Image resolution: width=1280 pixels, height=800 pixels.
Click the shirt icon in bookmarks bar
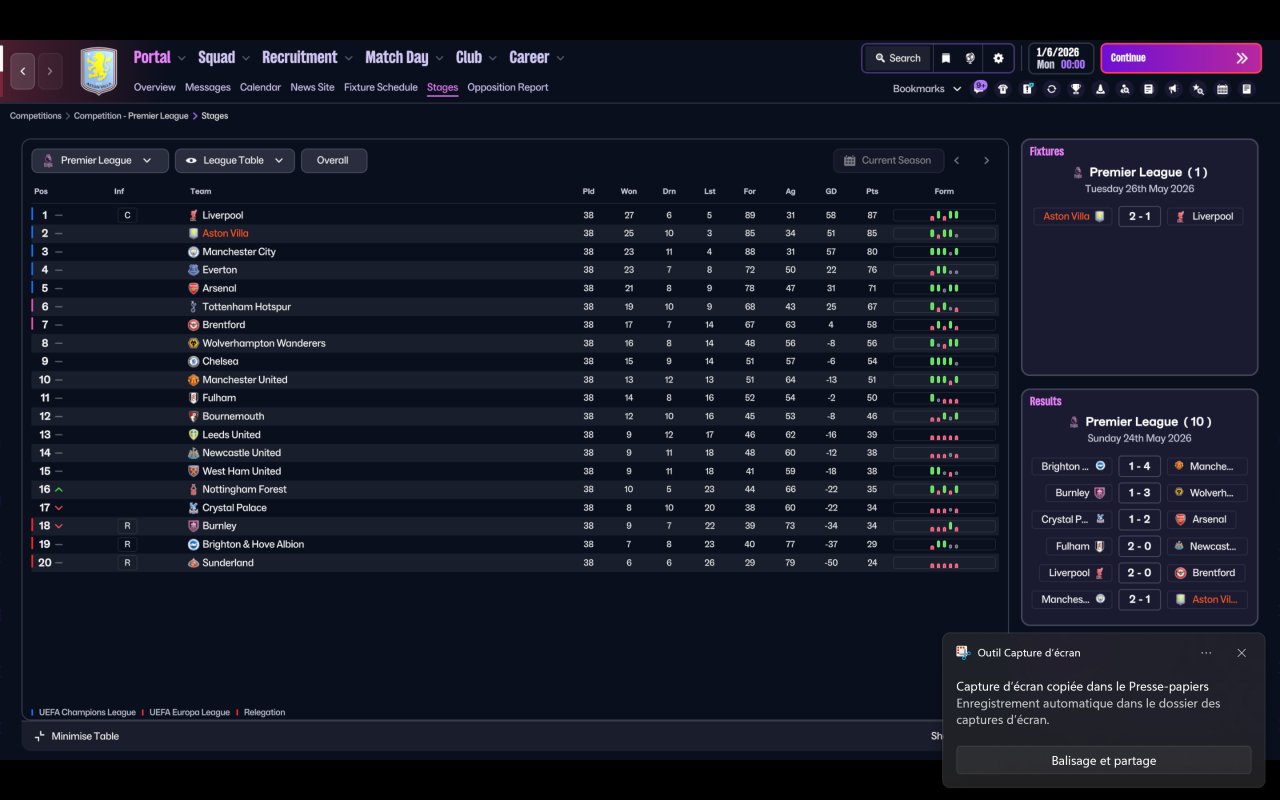1003,89
